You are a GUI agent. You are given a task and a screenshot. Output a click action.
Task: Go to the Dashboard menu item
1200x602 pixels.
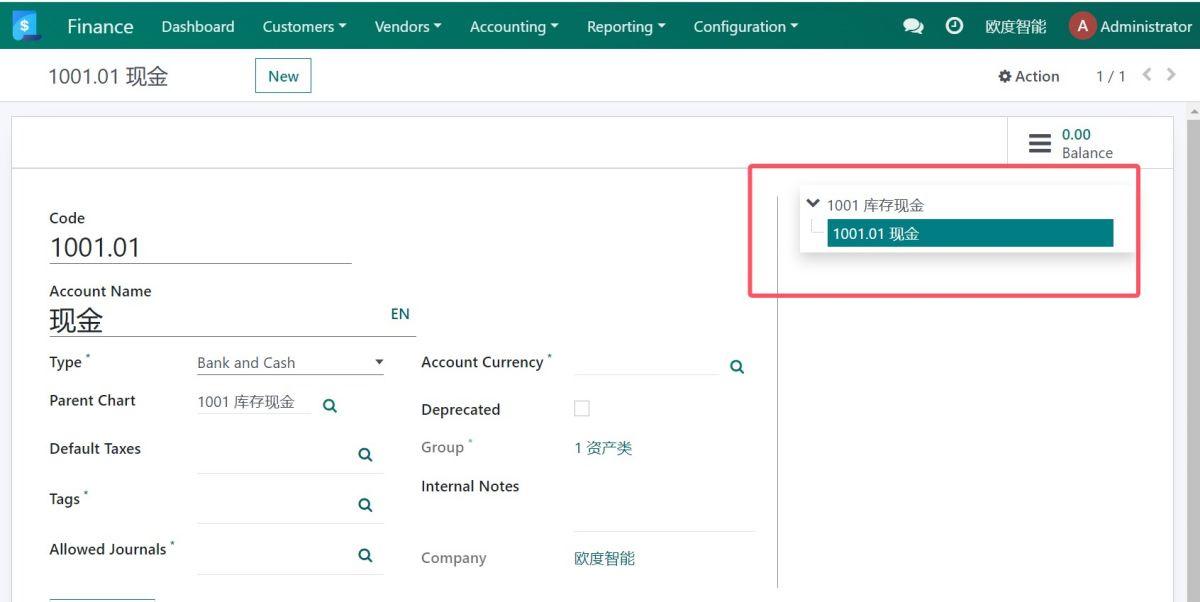coord(198,27)
